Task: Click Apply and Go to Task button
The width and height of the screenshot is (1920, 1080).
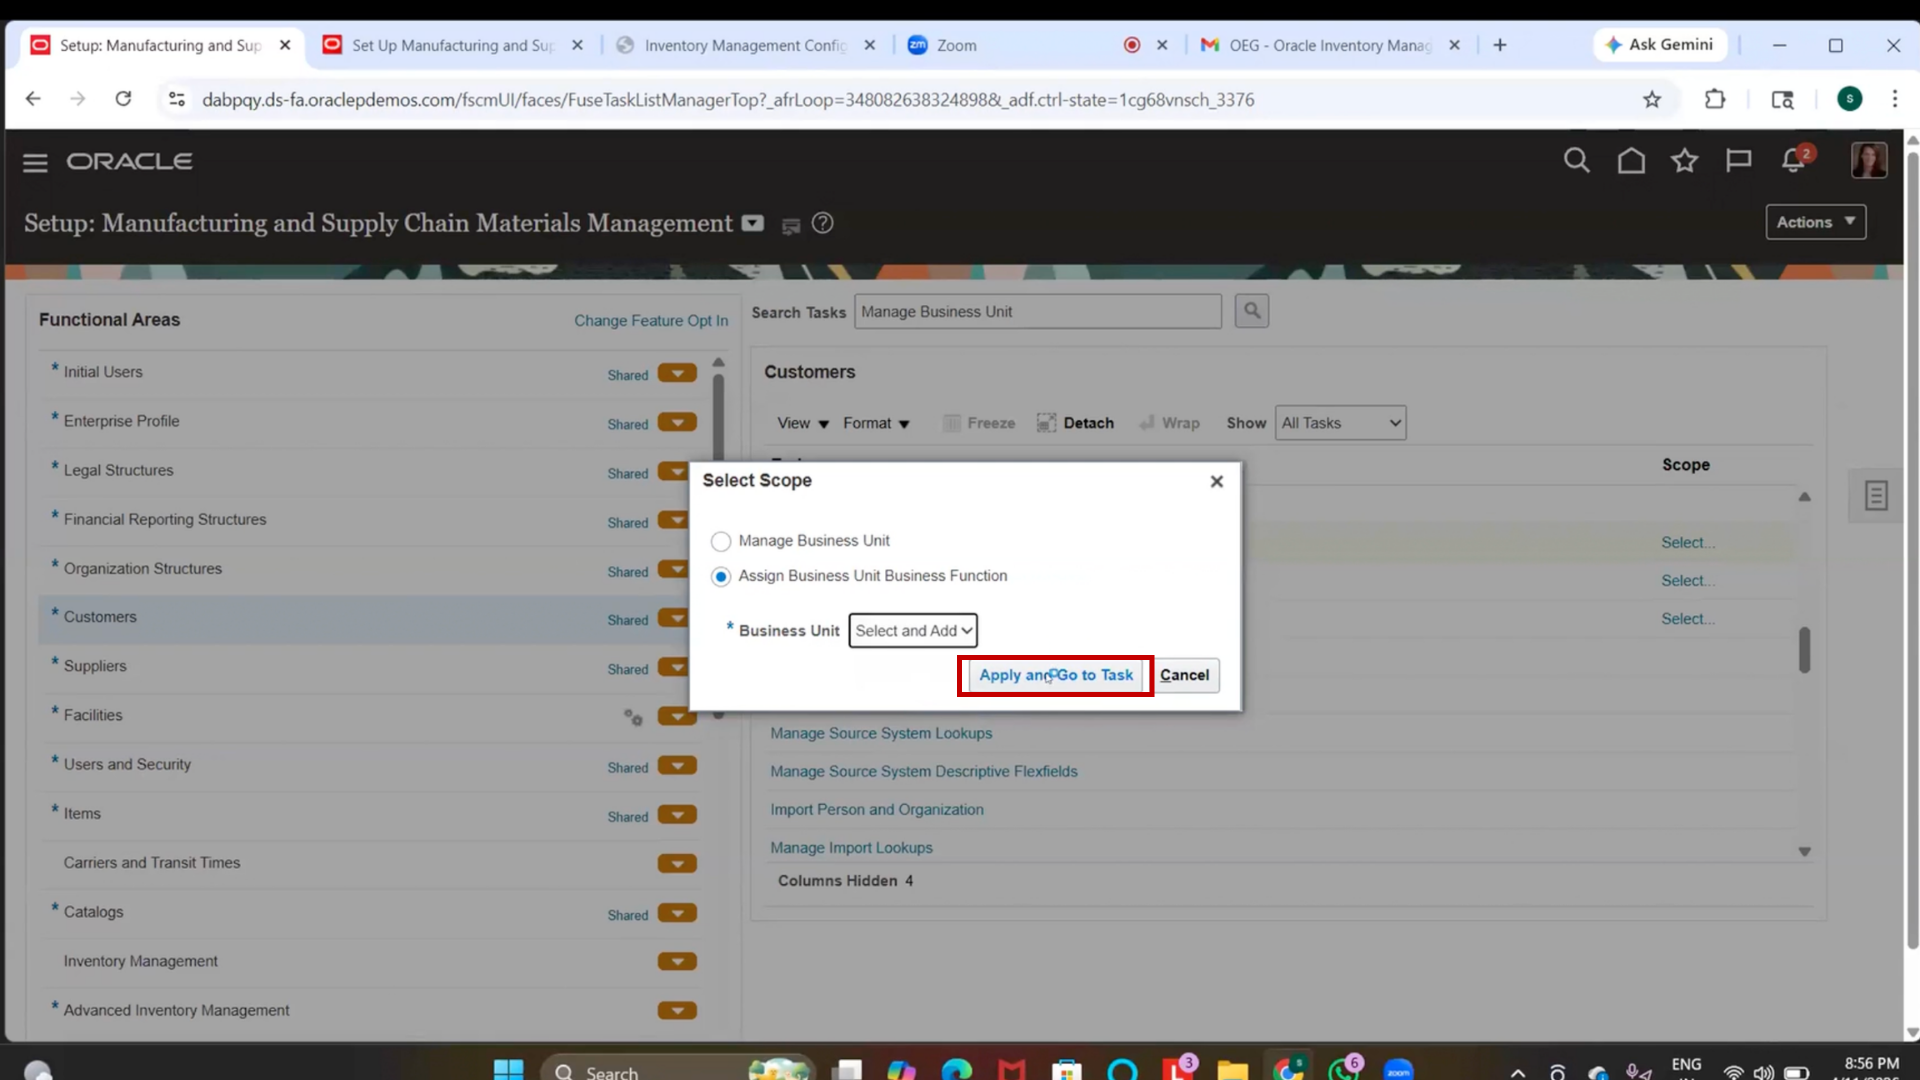Action: (x=1055, y=675)
